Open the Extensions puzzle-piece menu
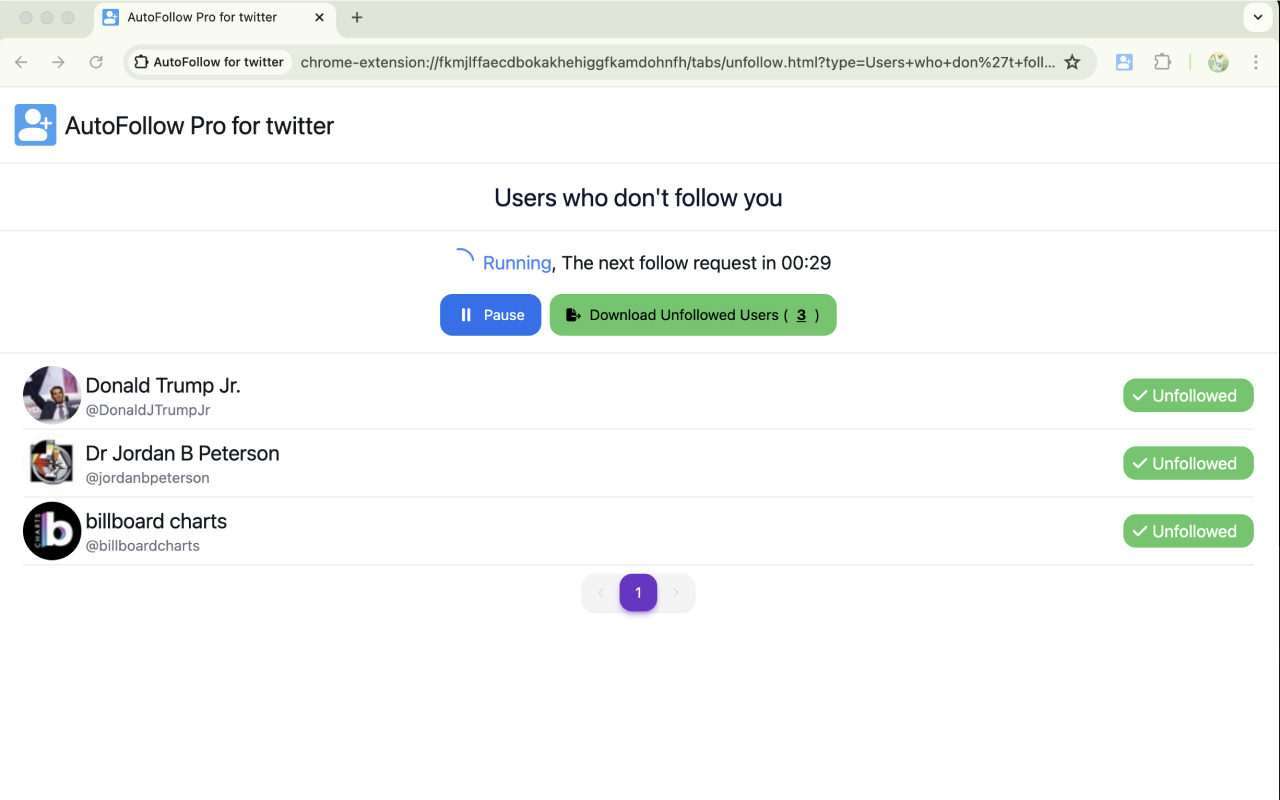 click(x=1162, y=62)
